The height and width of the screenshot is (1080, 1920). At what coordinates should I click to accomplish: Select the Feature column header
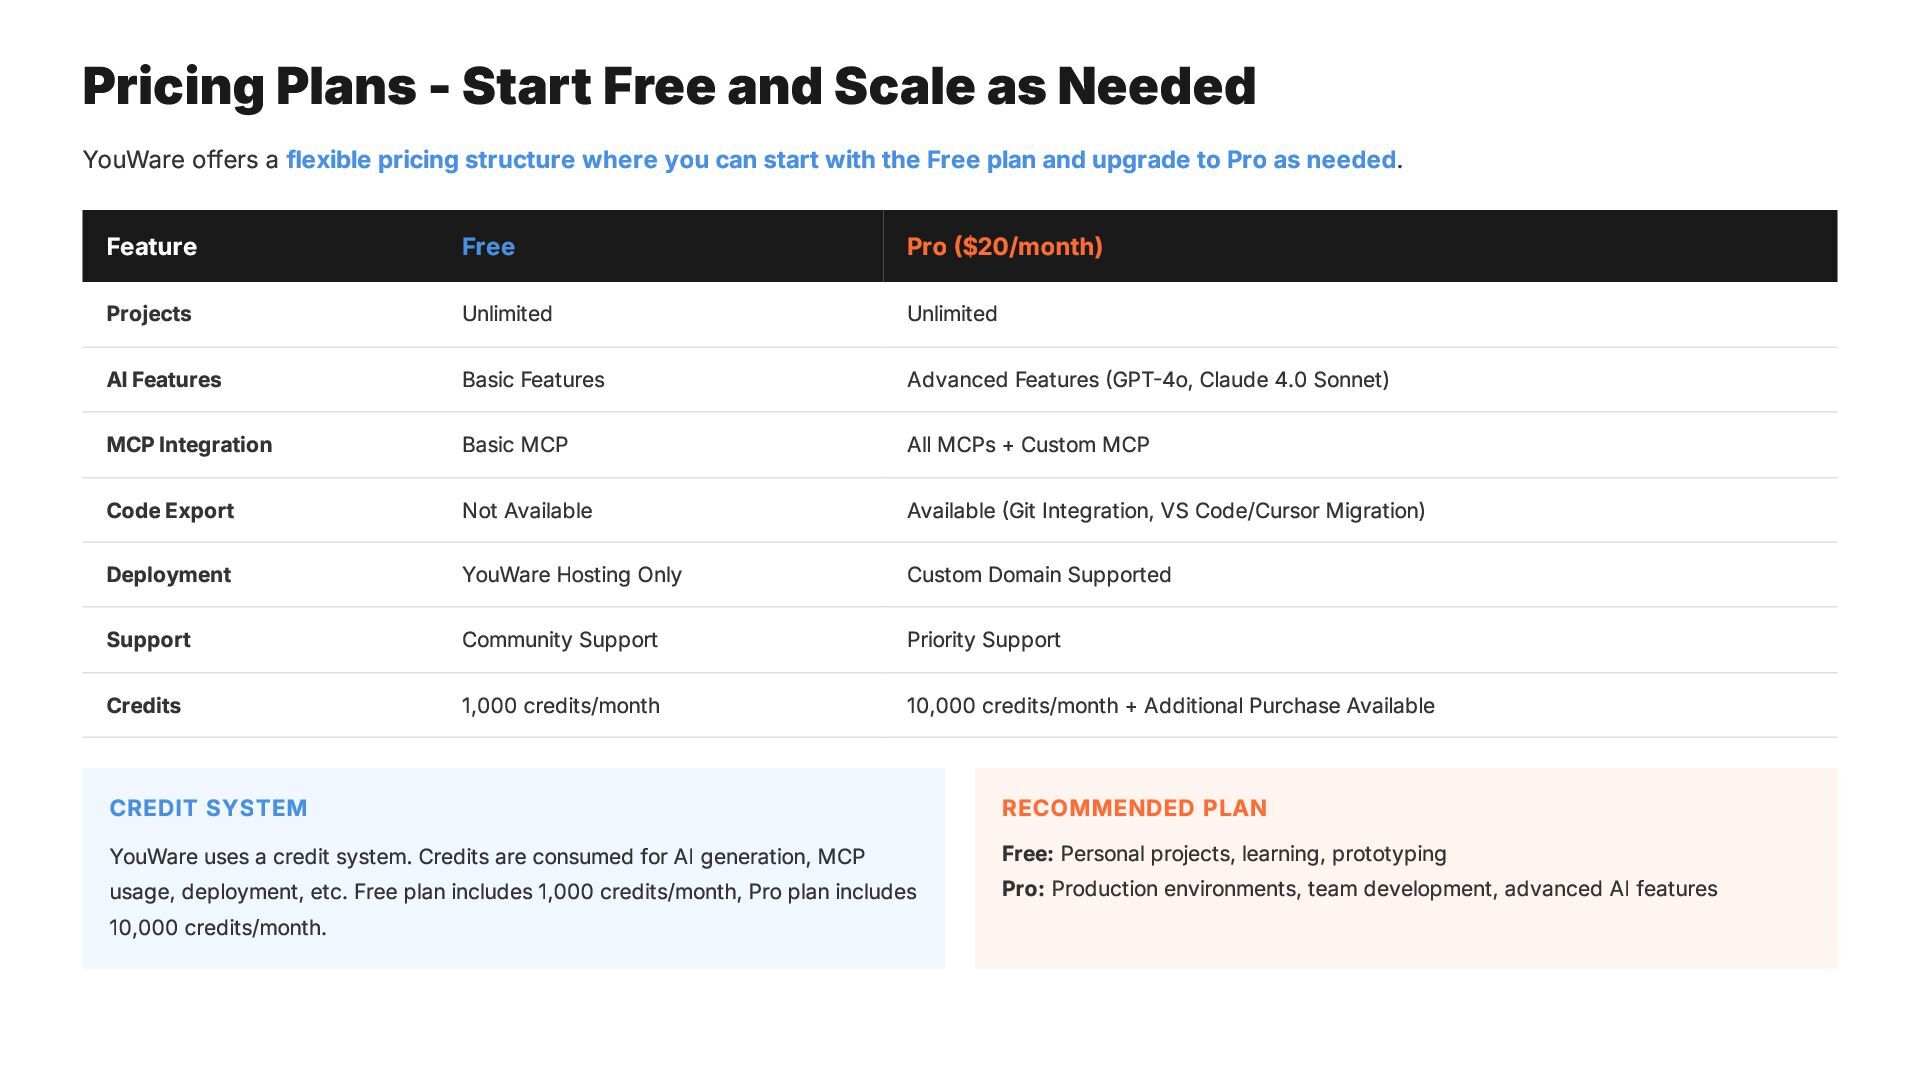tap(151, 247)
